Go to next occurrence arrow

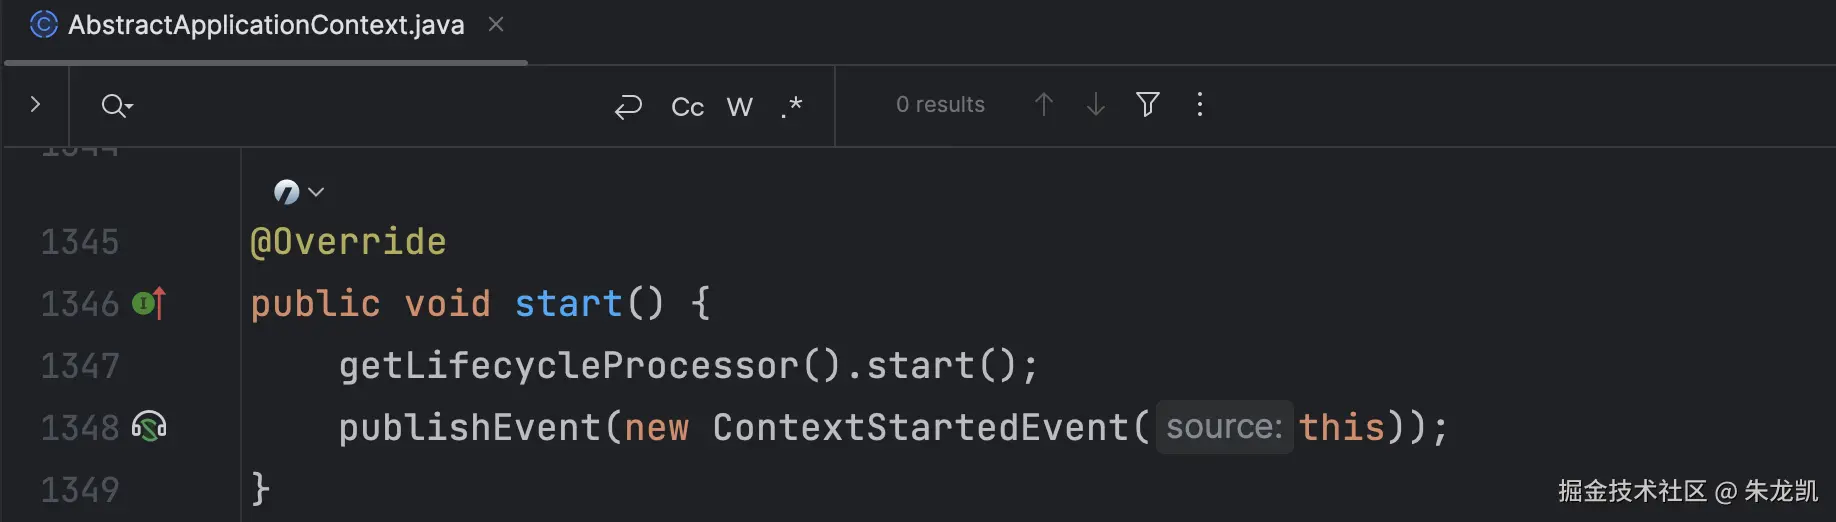pyautogui.click(x=1095, y=104)
